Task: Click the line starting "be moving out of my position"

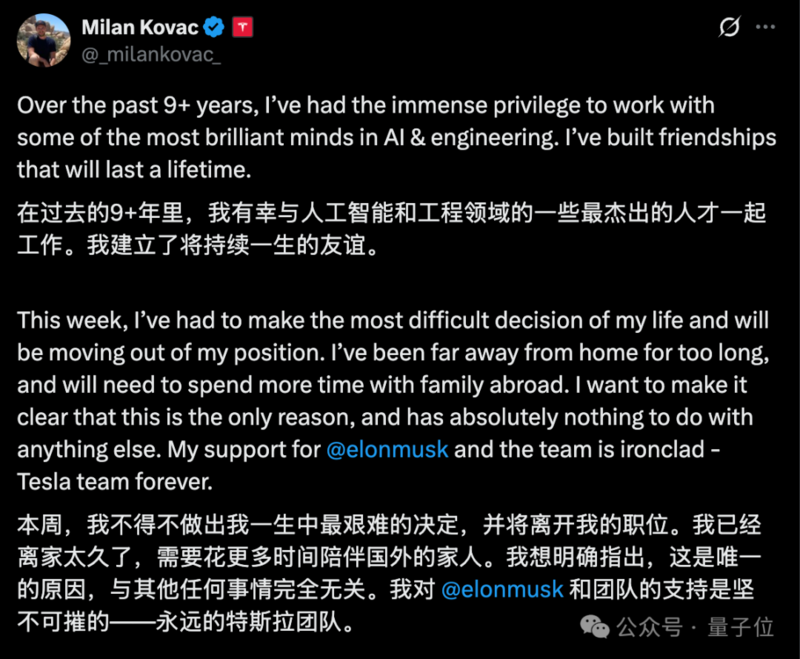Action: pos(393,353)
